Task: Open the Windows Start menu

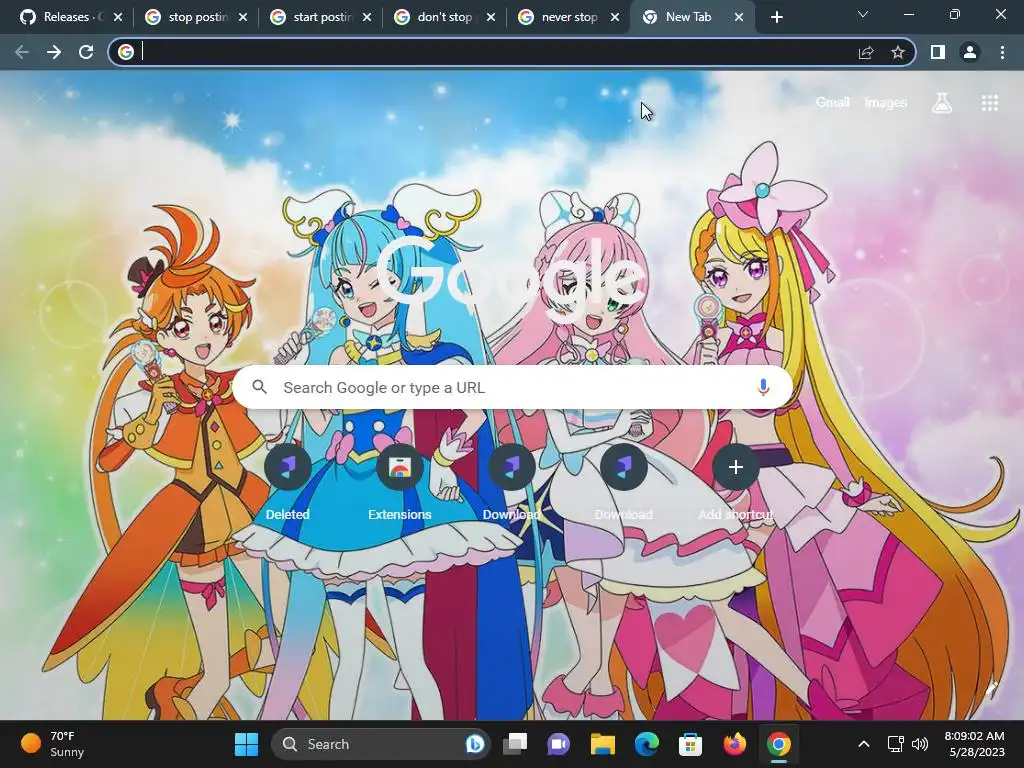Action: [x=246, y=744]
